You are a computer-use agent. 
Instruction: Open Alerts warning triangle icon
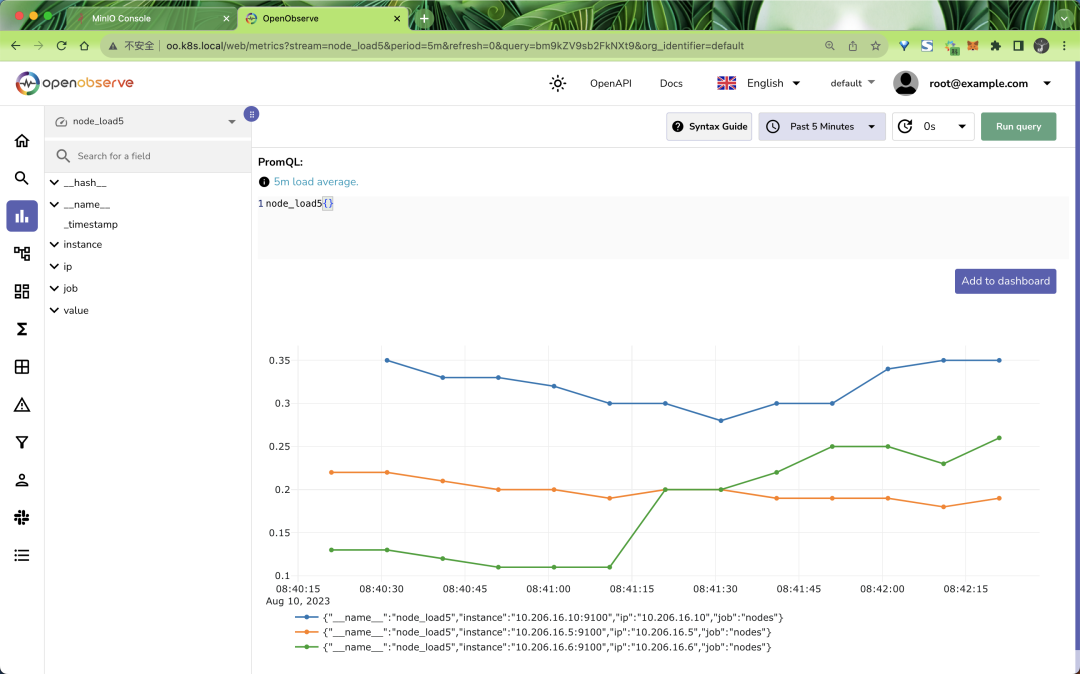(x=22, y=405)
